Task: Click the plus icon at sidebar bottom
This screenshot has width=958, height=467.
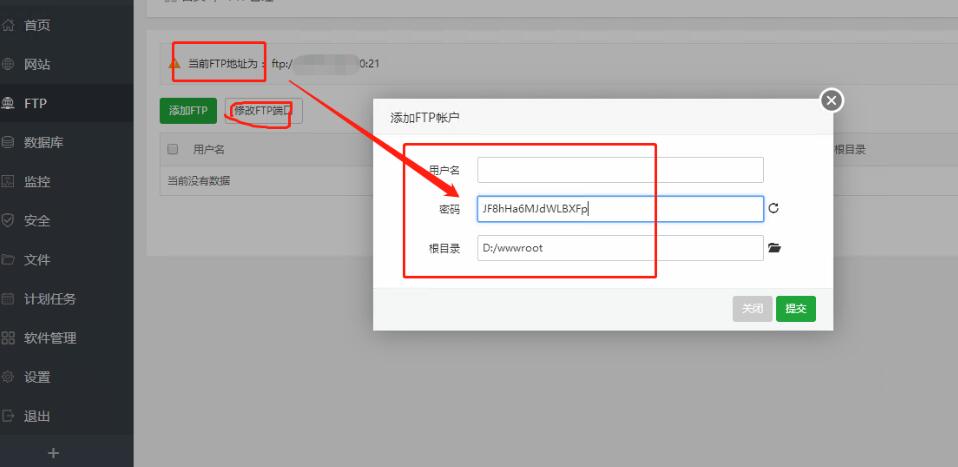Action: click(54, 453)
